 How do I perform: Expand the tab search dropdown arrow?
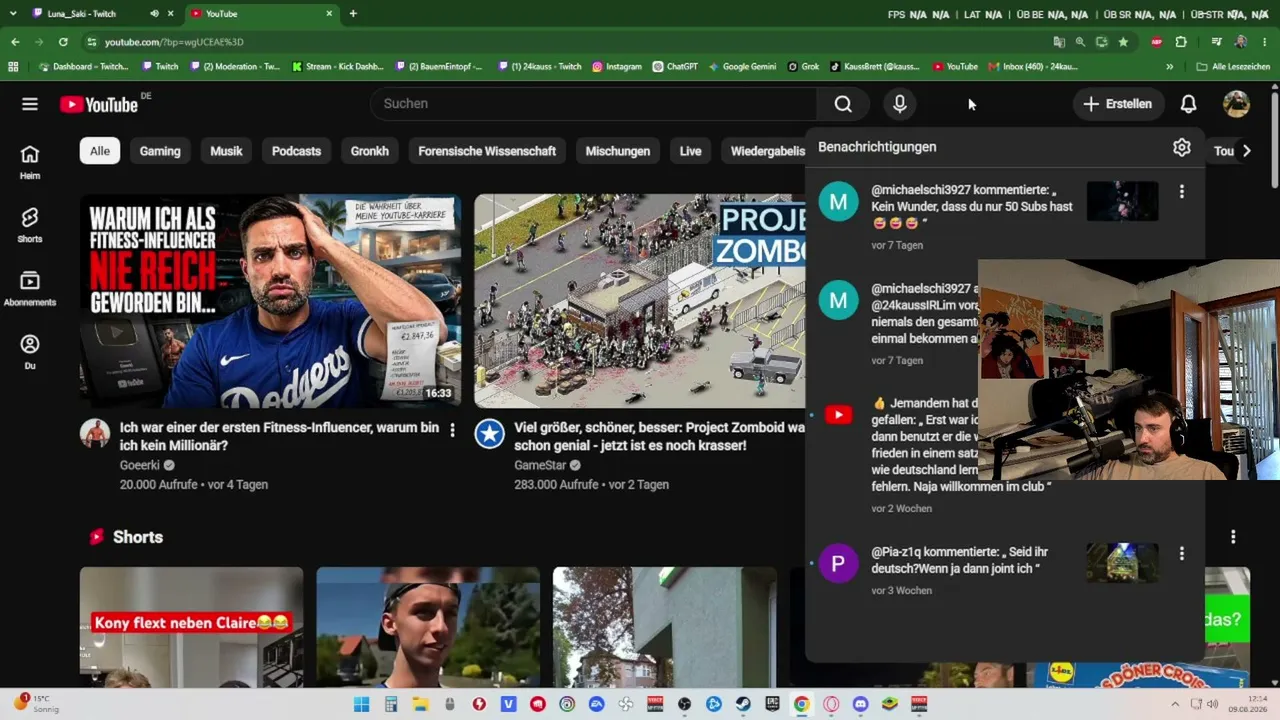(13, 14)
